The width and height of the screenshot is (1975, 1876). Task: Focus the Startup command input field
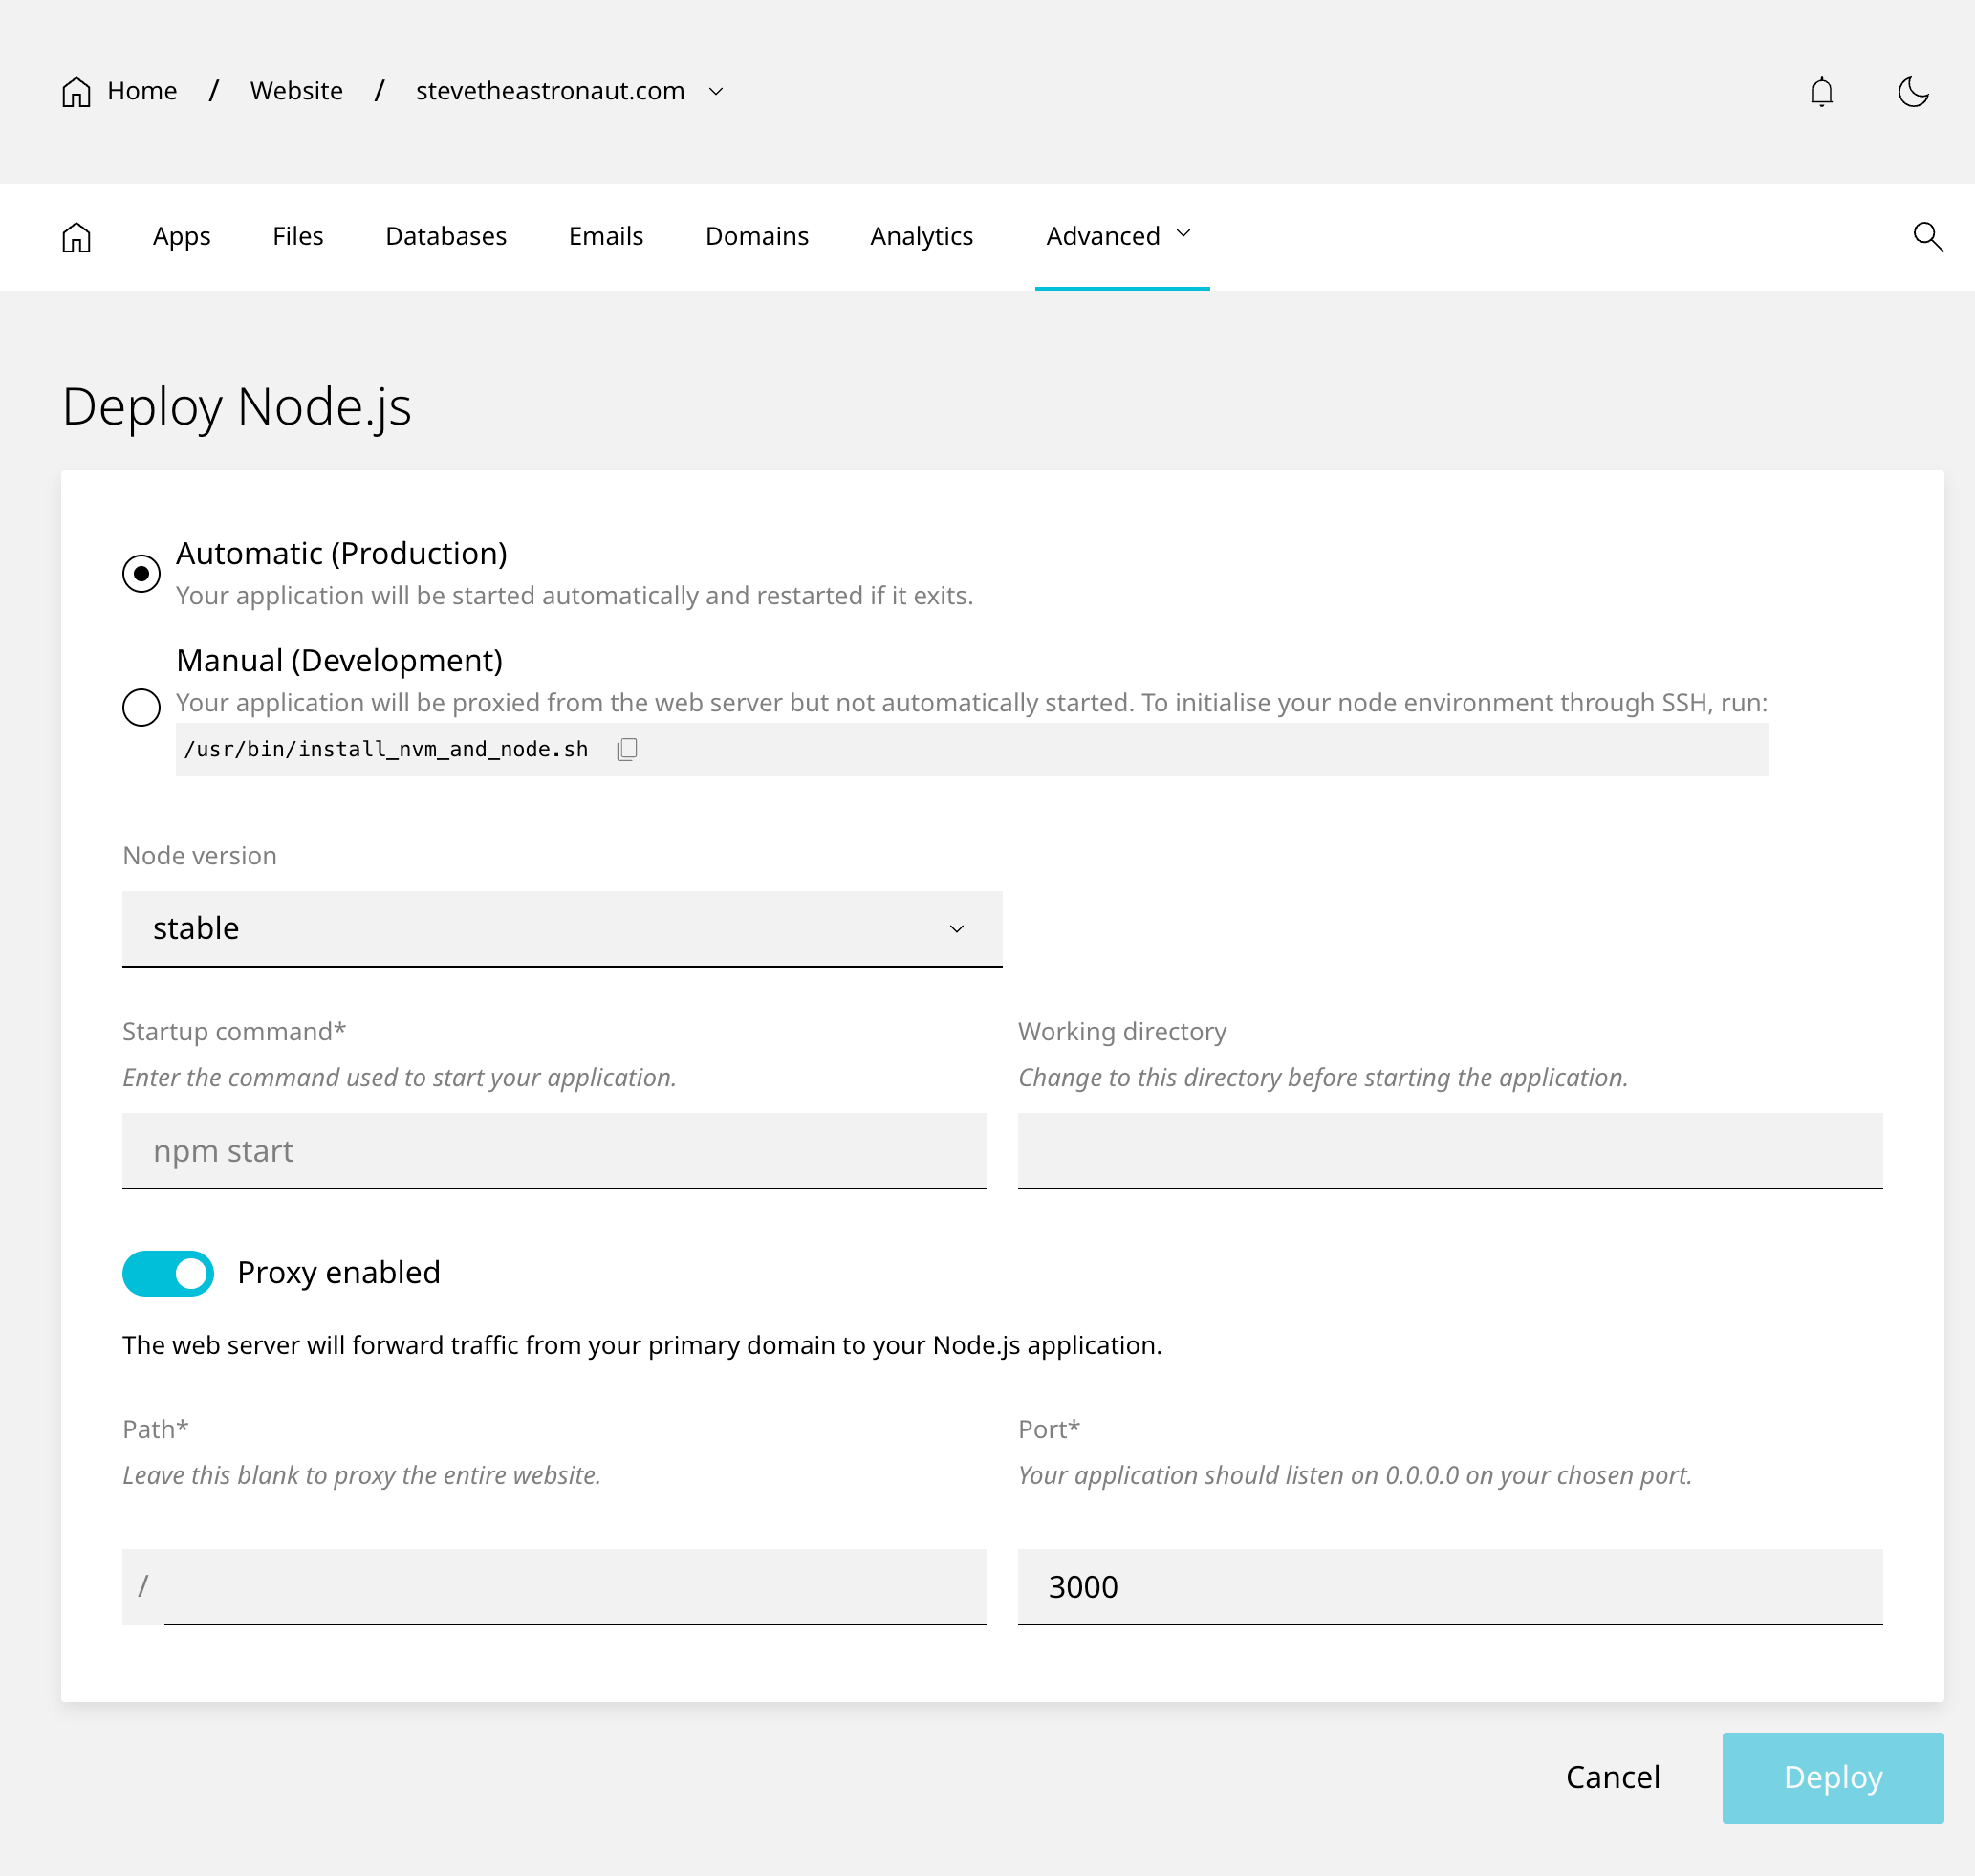point(554,1151)
